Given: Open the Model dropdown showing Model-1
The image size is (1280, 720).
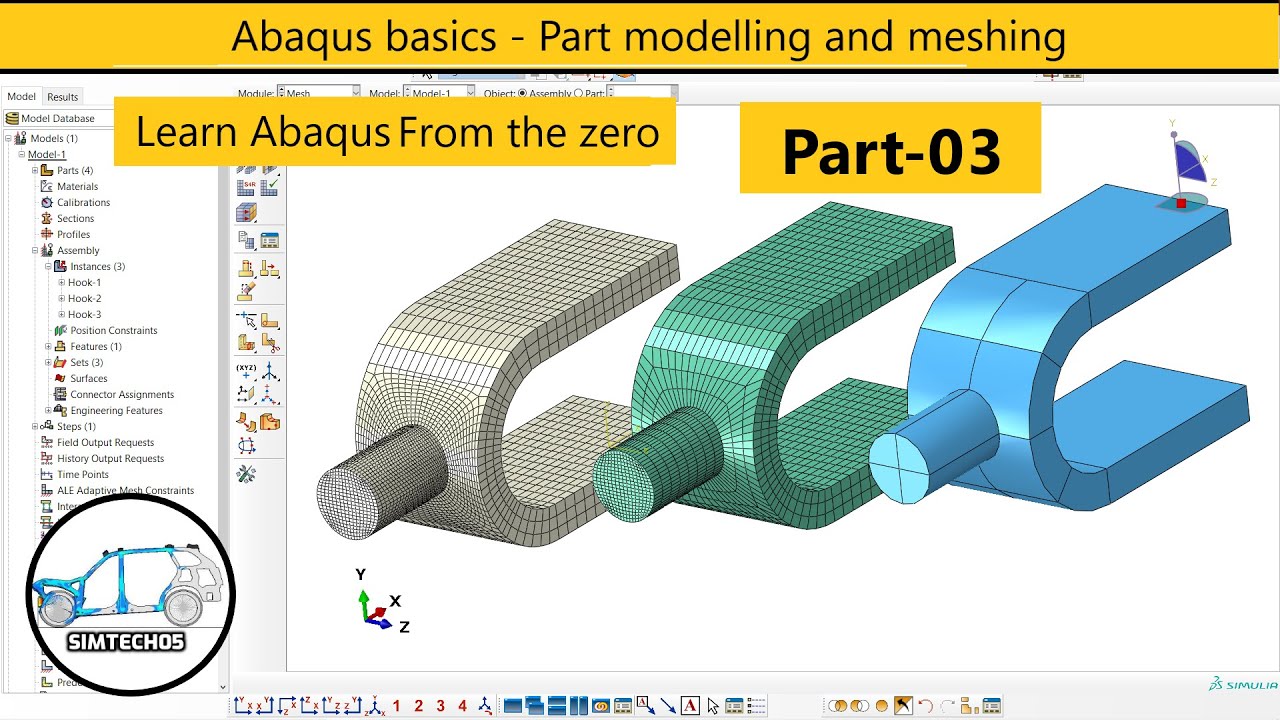Looking at the screenshot, I should pos(440,93).
